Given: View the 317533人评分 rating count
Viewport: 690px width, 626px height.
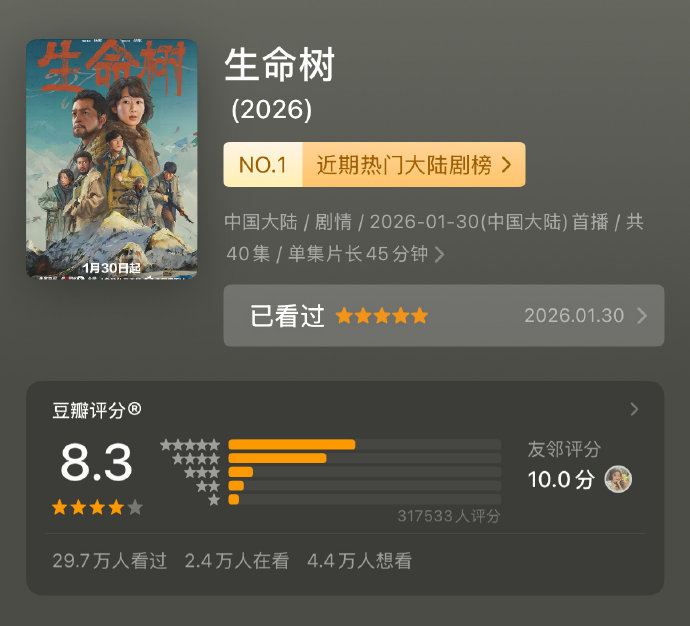Looking at the screenshot, I should click(x=448, y=516).
